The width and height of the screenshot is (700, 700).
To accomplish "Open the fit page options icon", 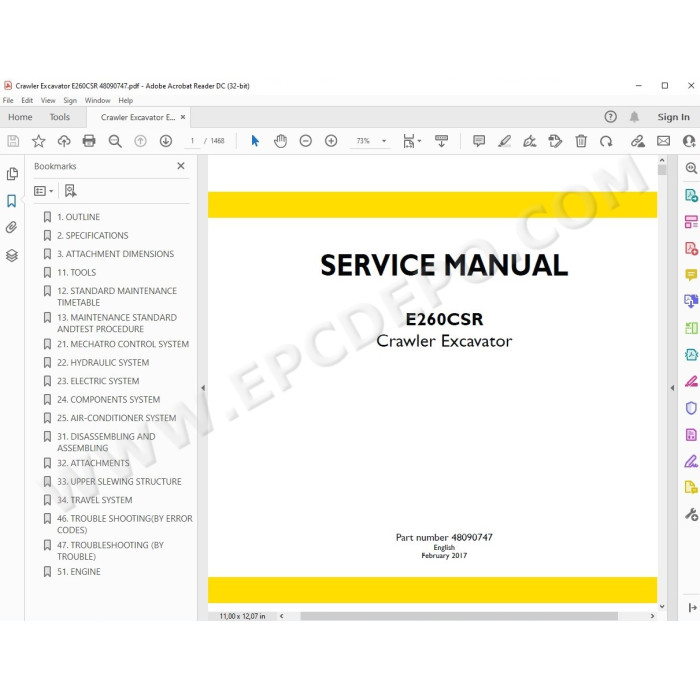I will tap(411, 141).
